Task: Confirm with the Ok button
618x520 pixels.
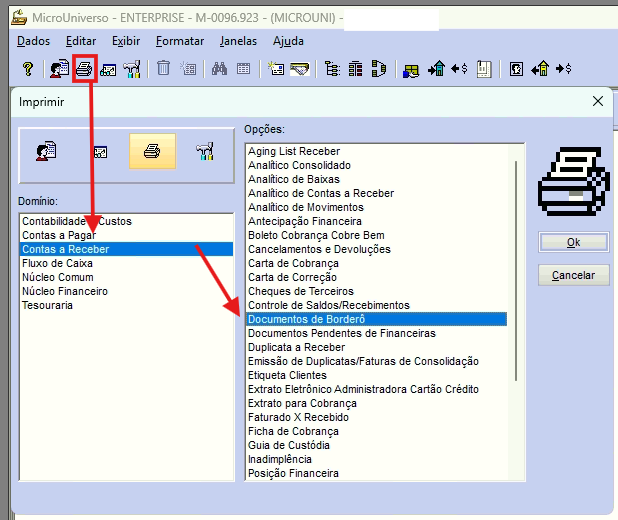Action: point(573,242)
